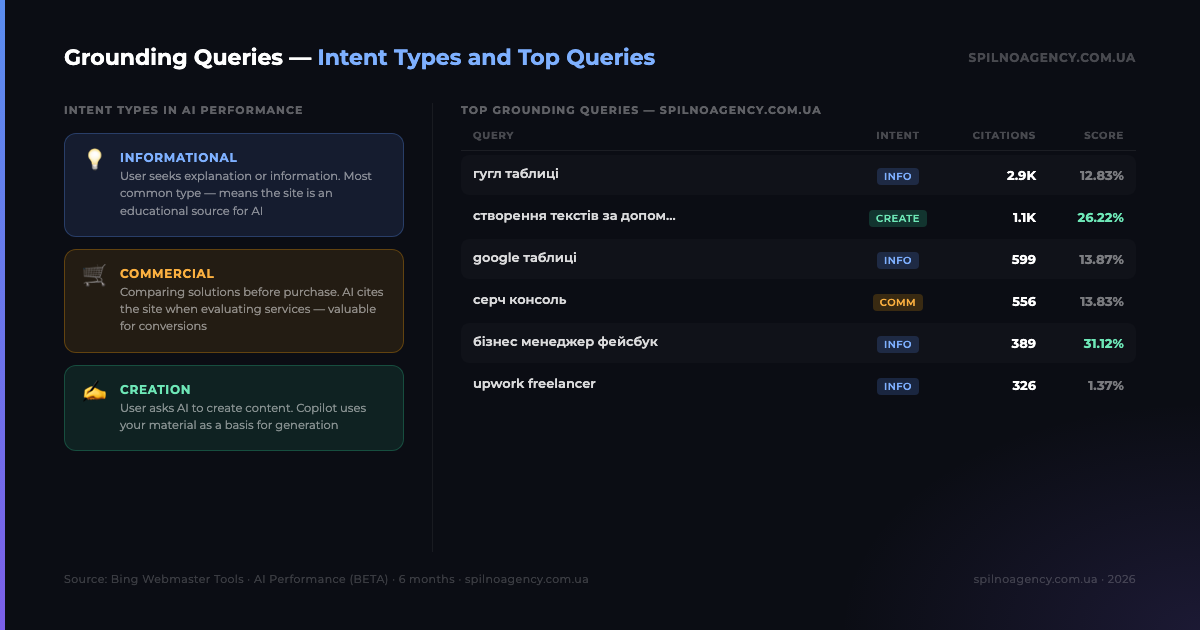Click the 'Intent Types and Top Queries' title

coord(486,57)
